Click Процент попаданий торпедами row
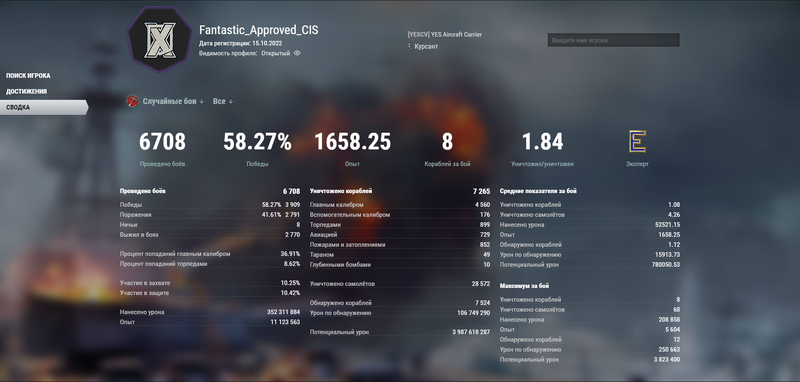The height and width of the screenshot is (382, 800). pos(210,264)
